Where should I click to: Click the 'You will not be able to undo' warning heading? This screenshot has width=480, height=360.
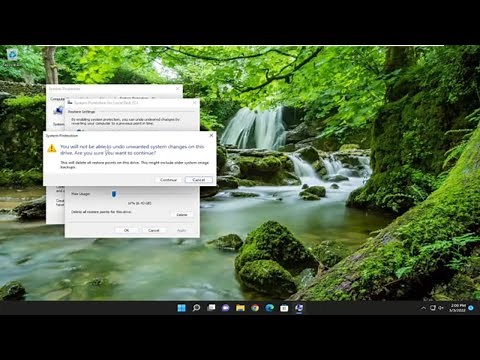(132, 150)
